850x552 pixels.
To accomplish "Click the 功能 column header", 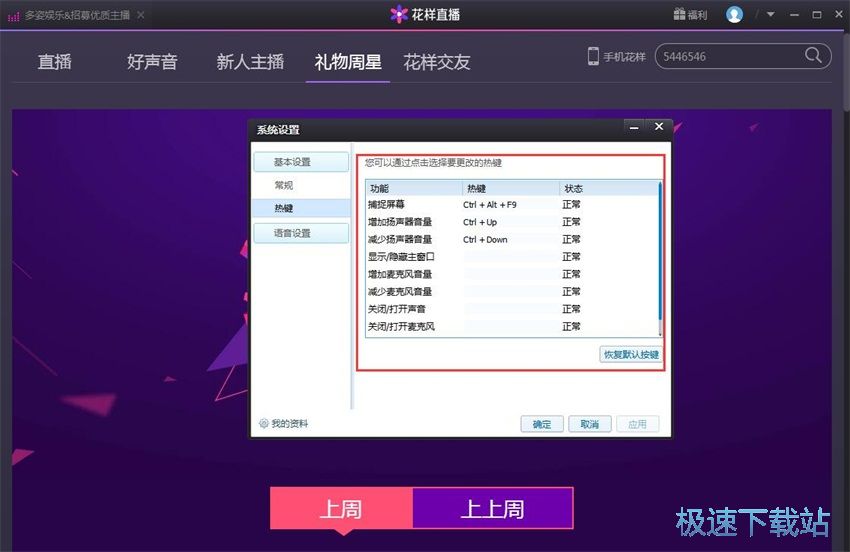I will [414, 188].
